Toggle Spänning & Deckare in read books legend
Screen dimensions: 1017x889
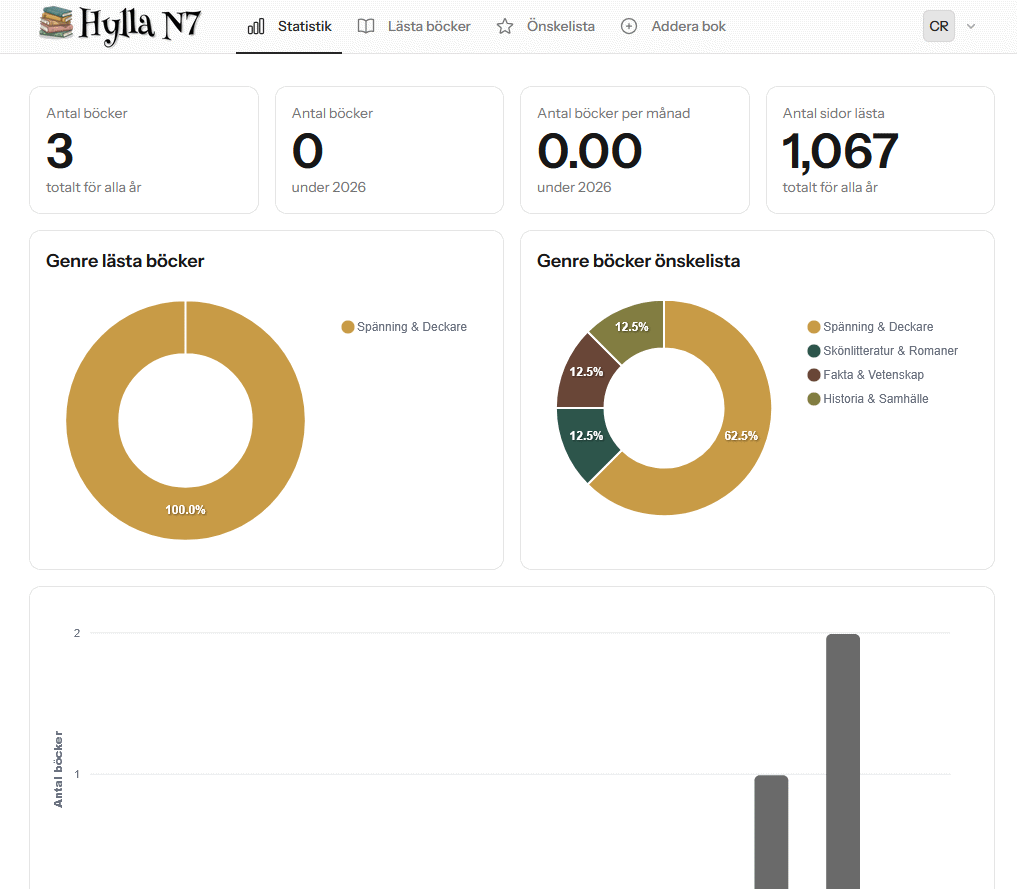(x=411, y=327)
